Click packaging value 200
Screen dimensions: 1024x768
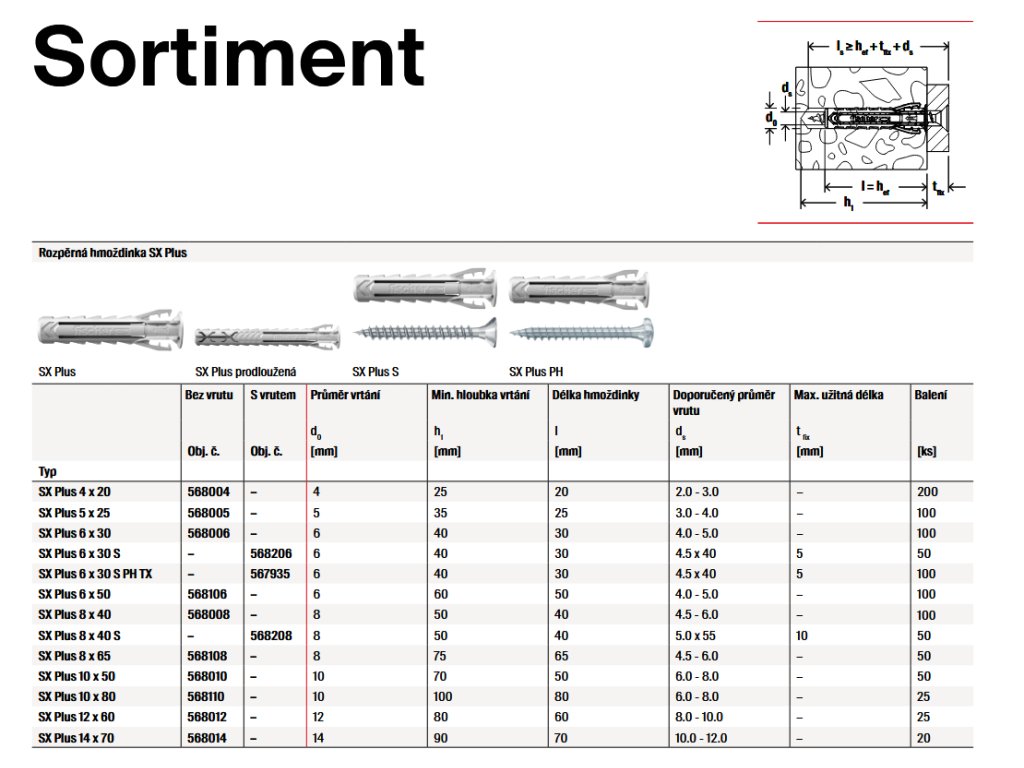(x=927, y=492)
